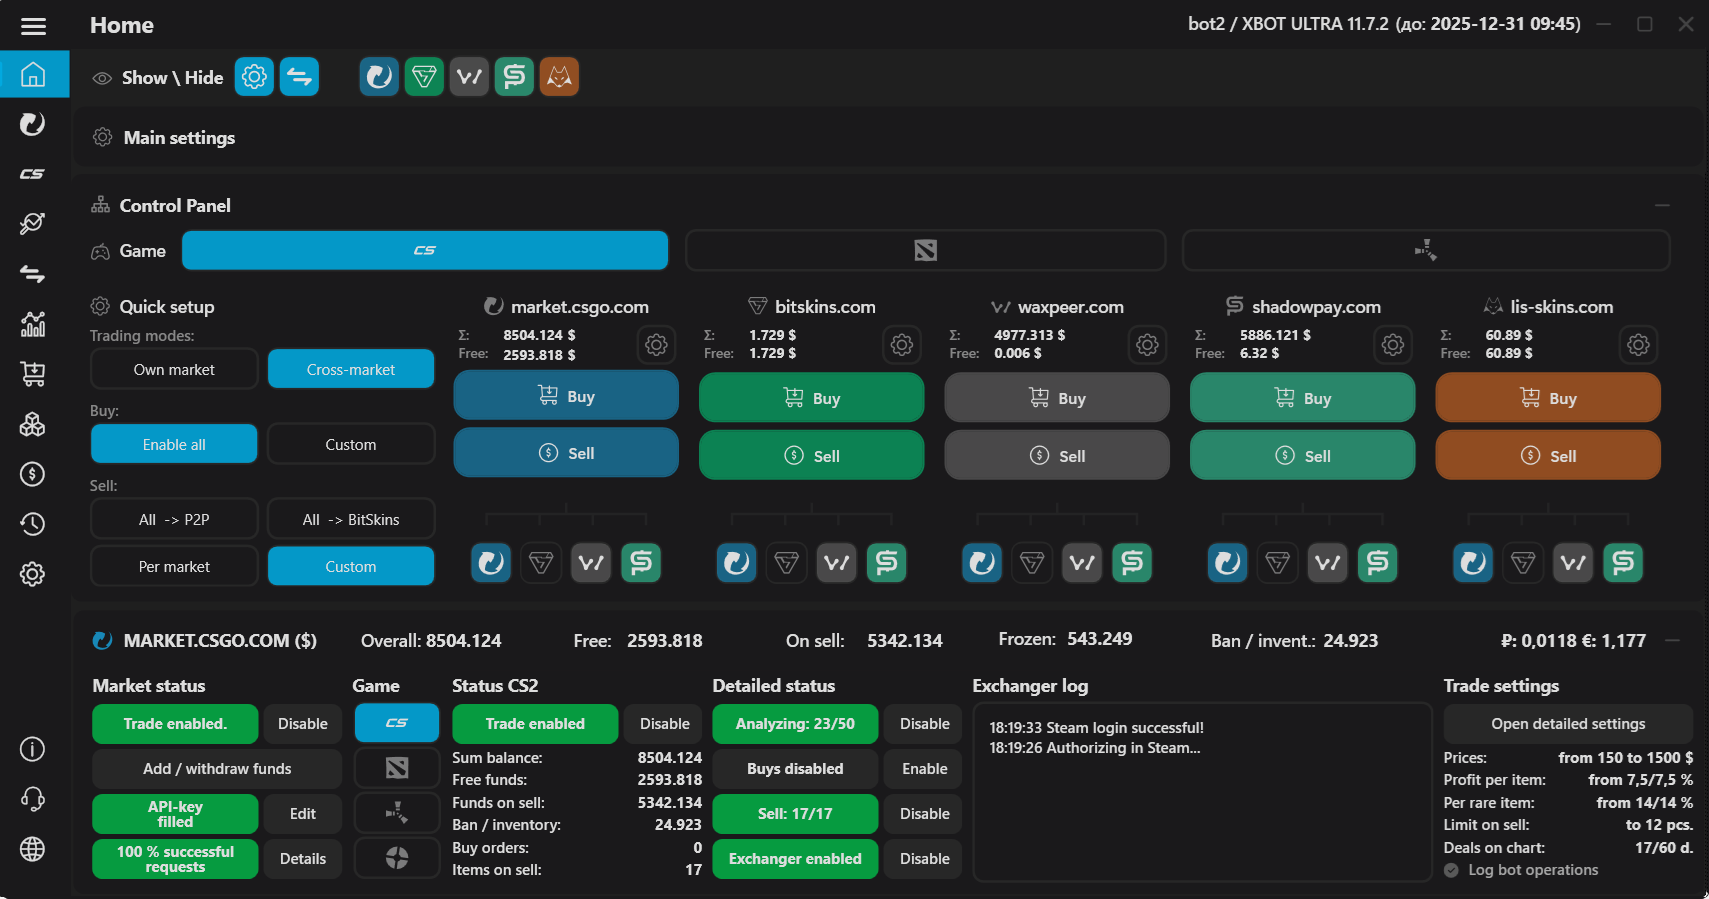Viewport: 1709px width, 899px height.
Task: Click the hamburger menu icon
Action: click(x=33, y=26)
